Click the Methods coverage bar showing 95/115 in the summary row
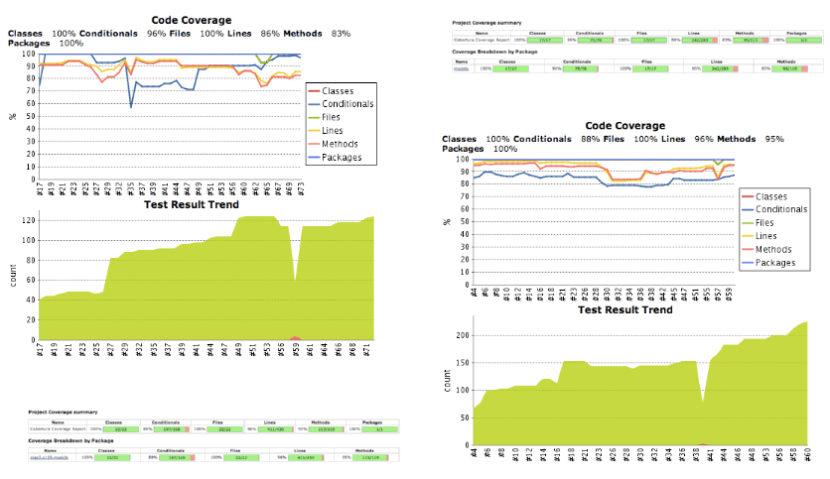 pyautogui.click(x=751, y=40)
